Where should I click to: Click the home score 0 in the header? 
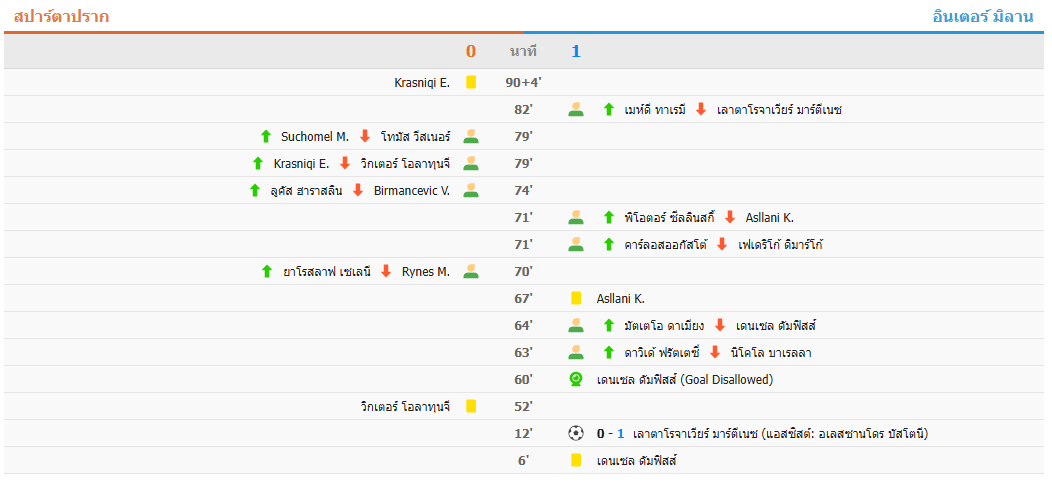pos(471,51)
